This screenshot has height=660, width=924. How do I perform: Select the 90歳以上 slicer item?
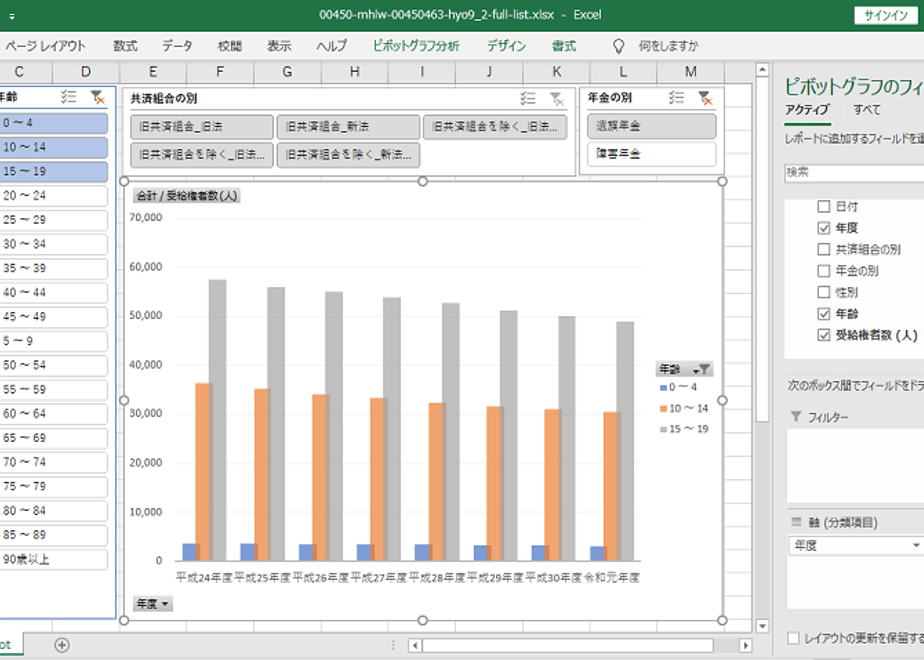(53, 559)
